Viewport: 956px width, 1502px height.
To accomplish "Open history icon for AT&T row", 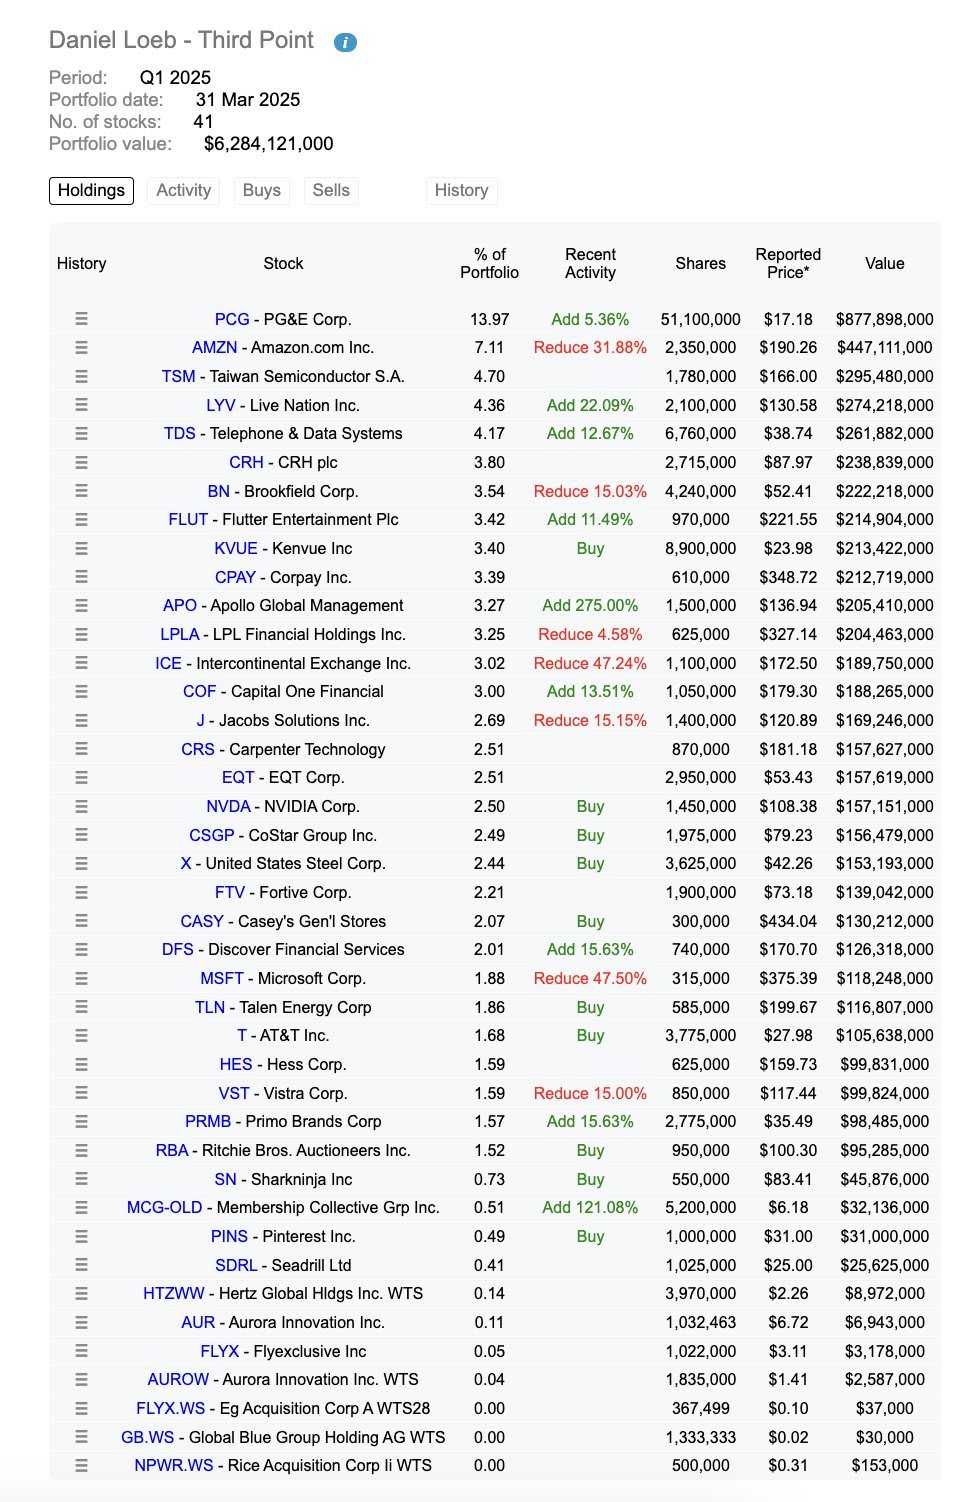I will tap(81, 1036).
